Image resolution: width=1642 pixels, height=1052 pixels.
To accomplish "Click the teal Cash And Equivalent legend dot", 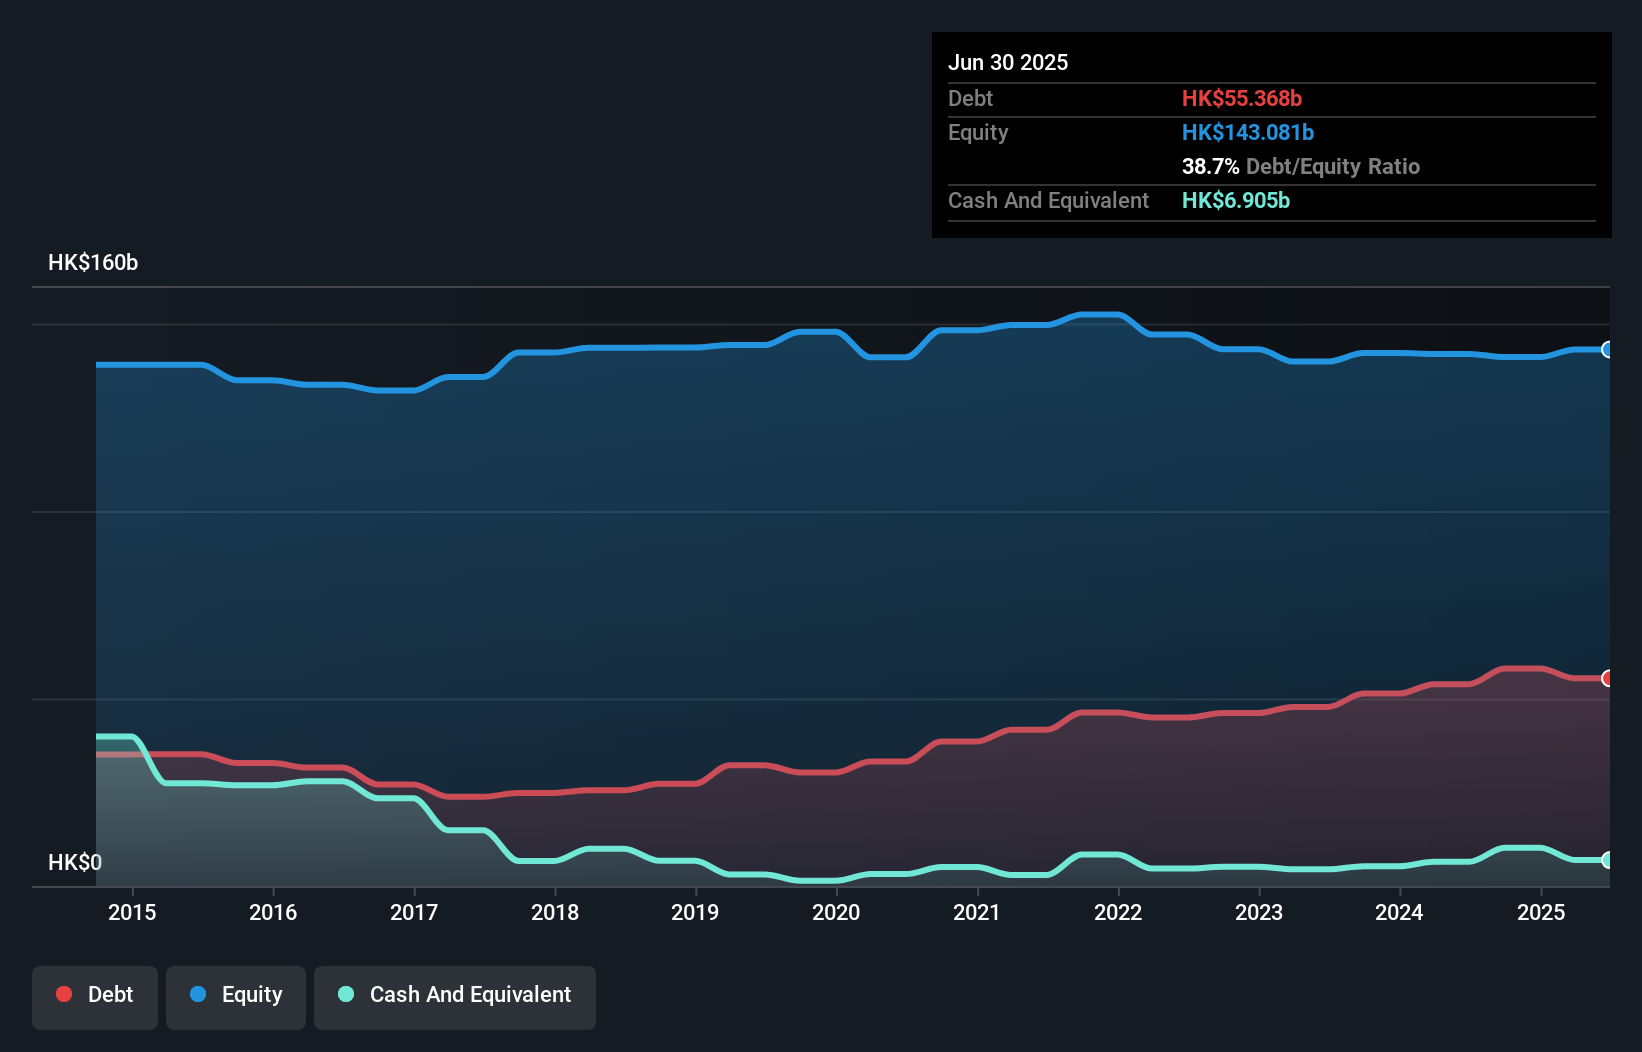I will pyautogui.click(x=346, y=994).
